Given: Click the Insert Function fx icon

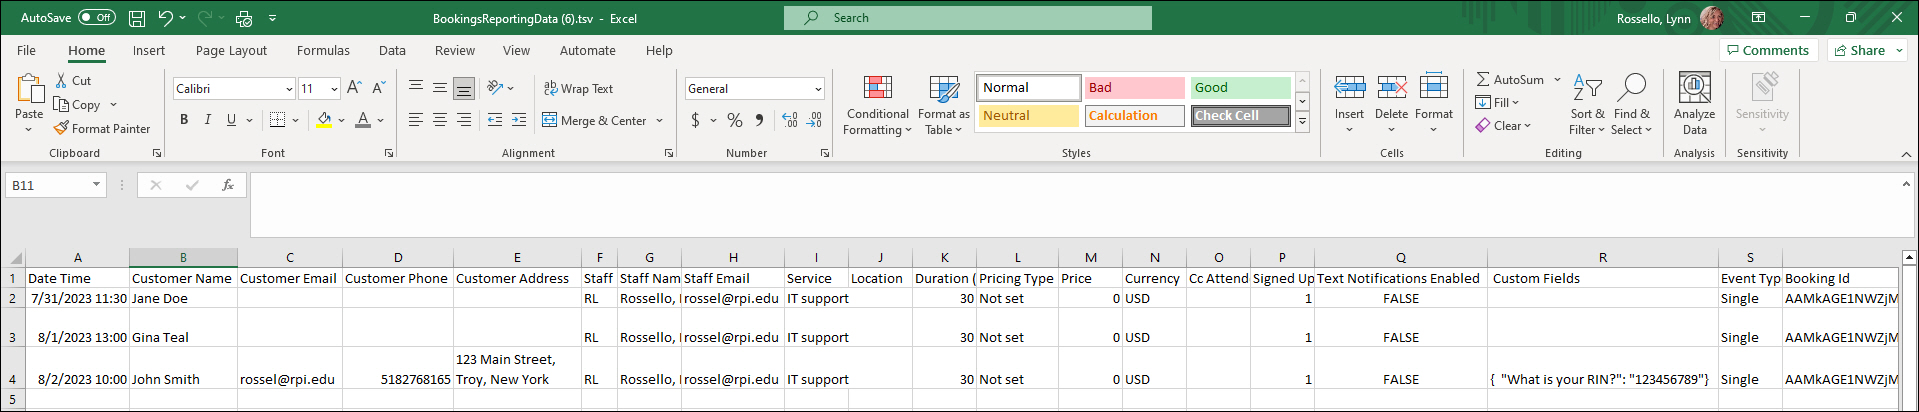Looking at the screenshot, I should [228, 185].
